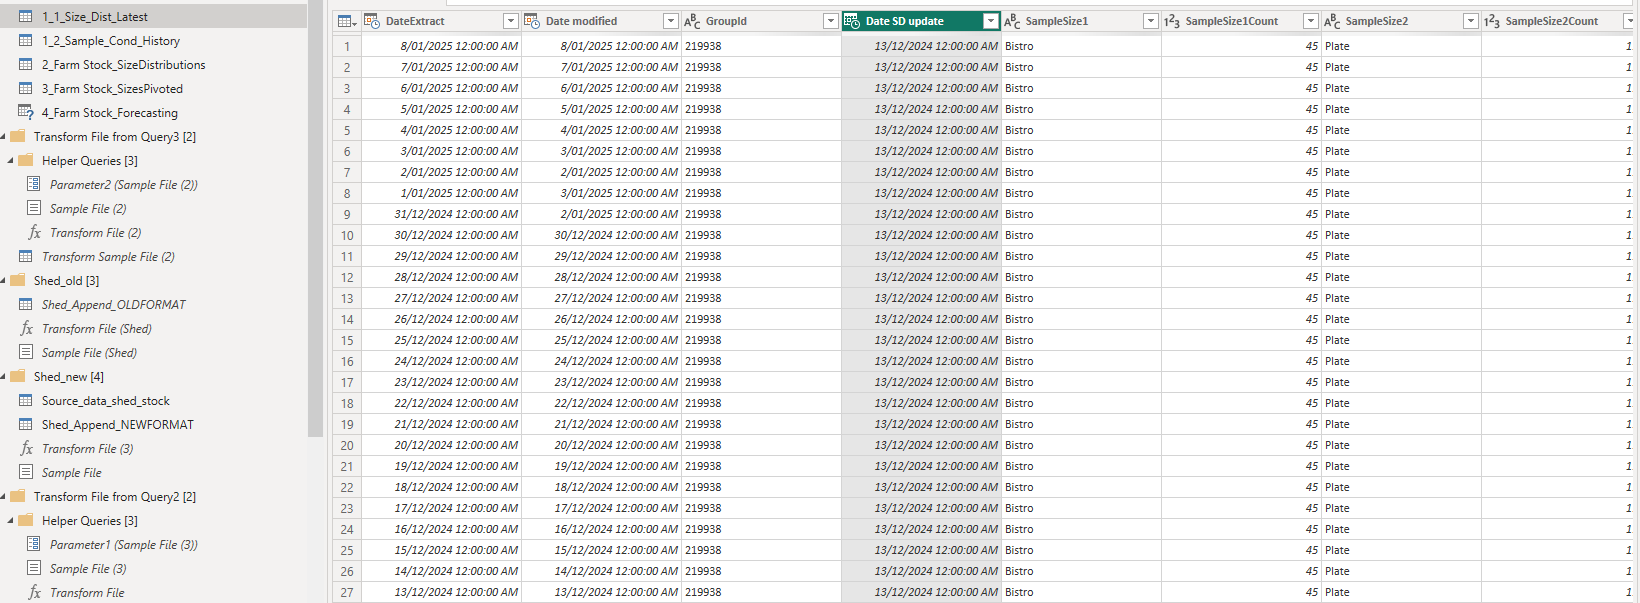The width and height of the screenshot is (1640, 603).
Task: Open SampleSize1 column filter dropdown
Action: pos(1150,21)
